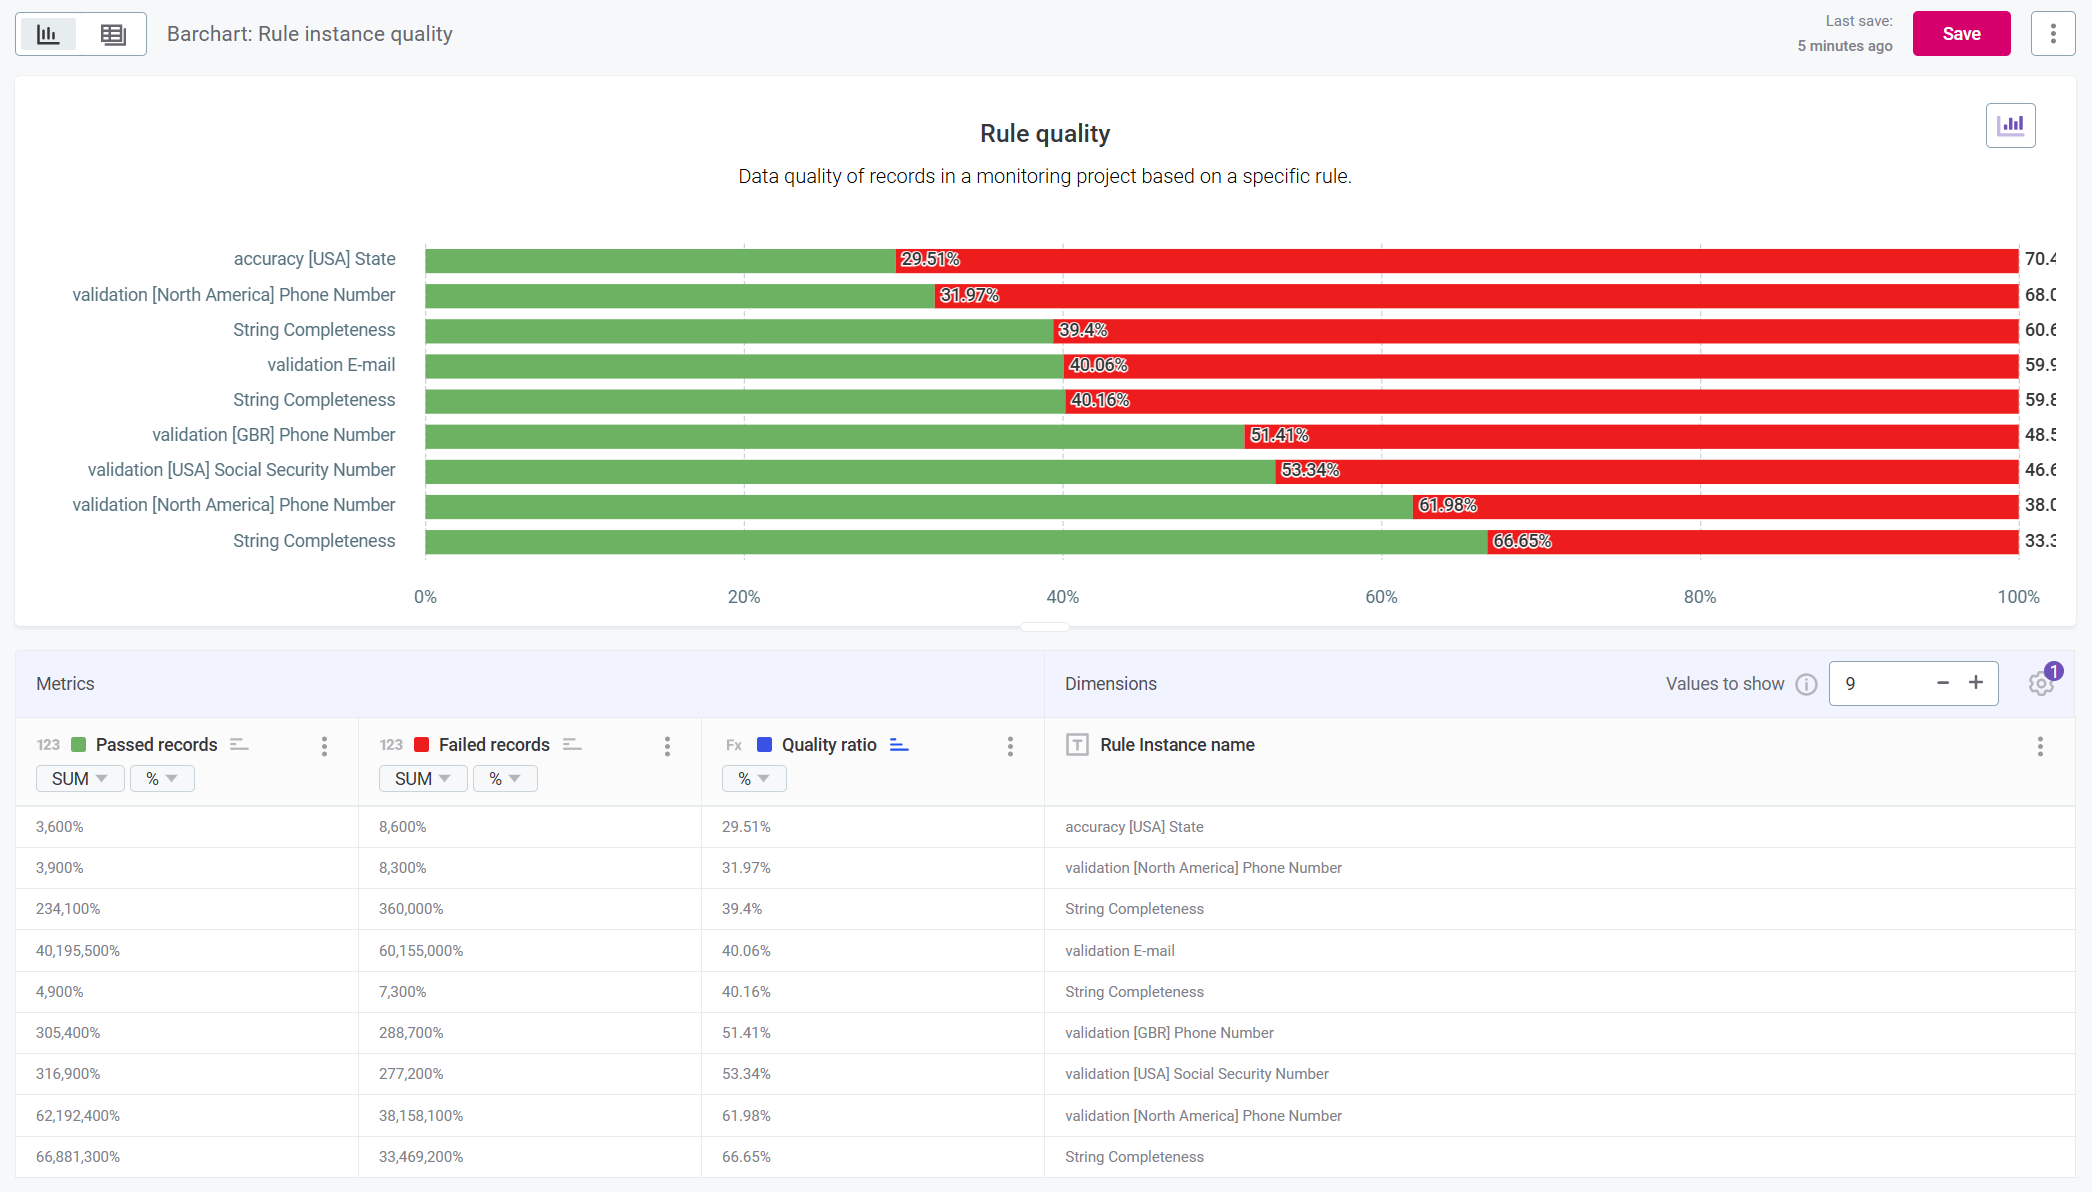This screenshot has height=1192, width=2092.
Task: Switch to bar chart view in top-left toggle
Action: pos(47,33)
